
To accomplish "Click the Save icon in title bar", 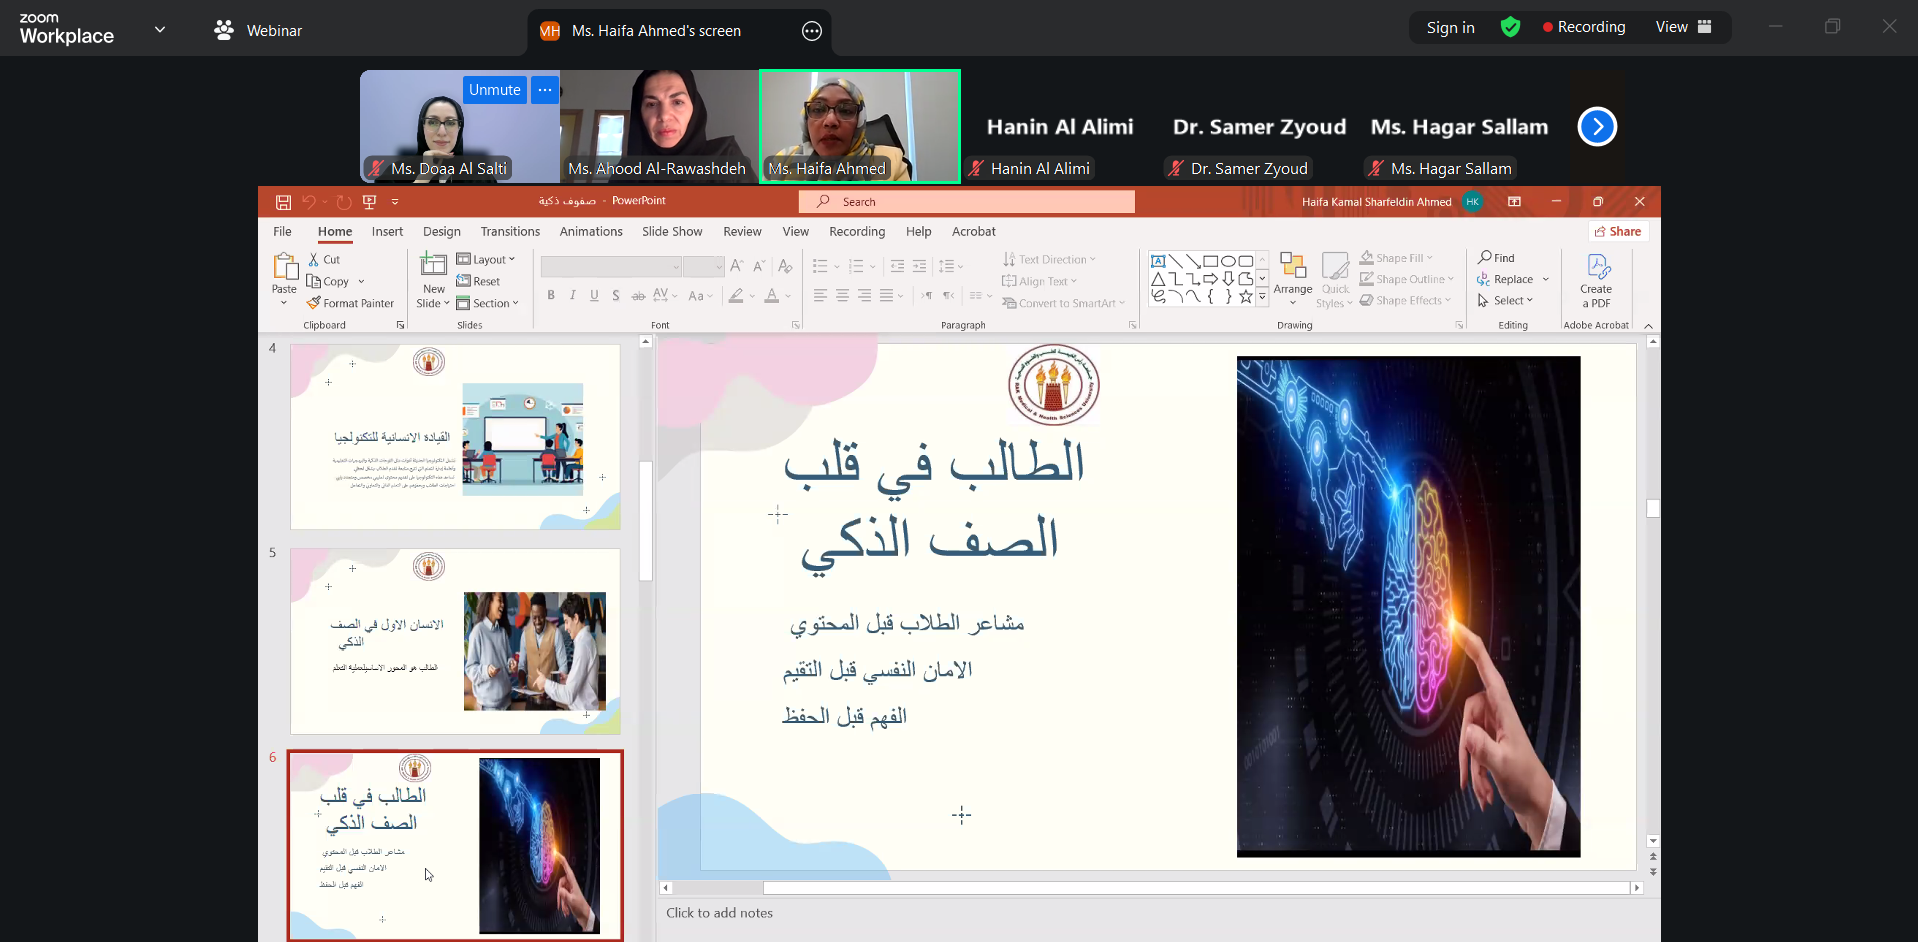I will 283,202.
